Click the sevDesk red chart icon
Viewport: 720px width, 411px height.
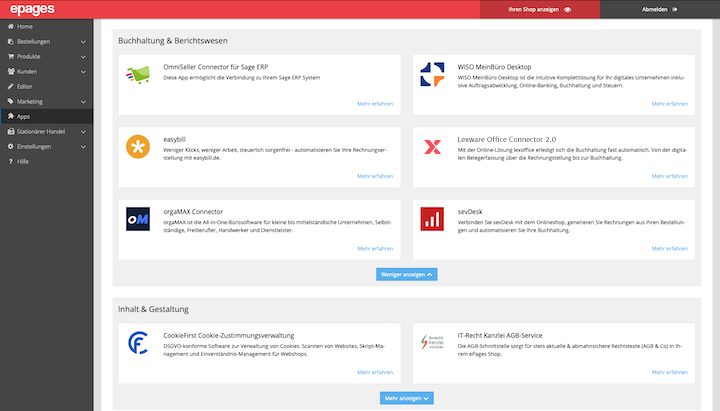(x=432, y=218)
